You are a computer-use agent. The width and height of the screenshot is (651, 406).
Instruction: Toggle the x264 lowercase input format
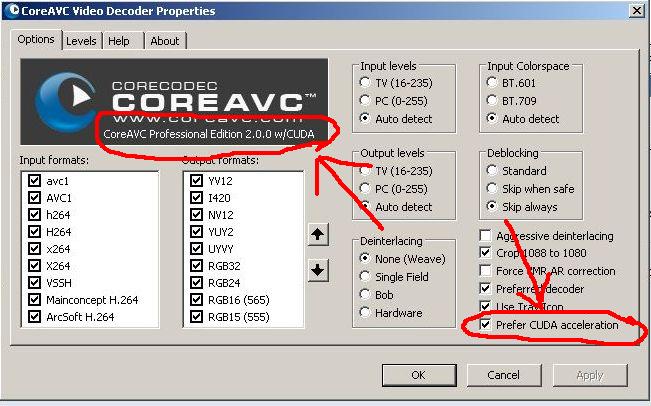click(x=34, y=249)
